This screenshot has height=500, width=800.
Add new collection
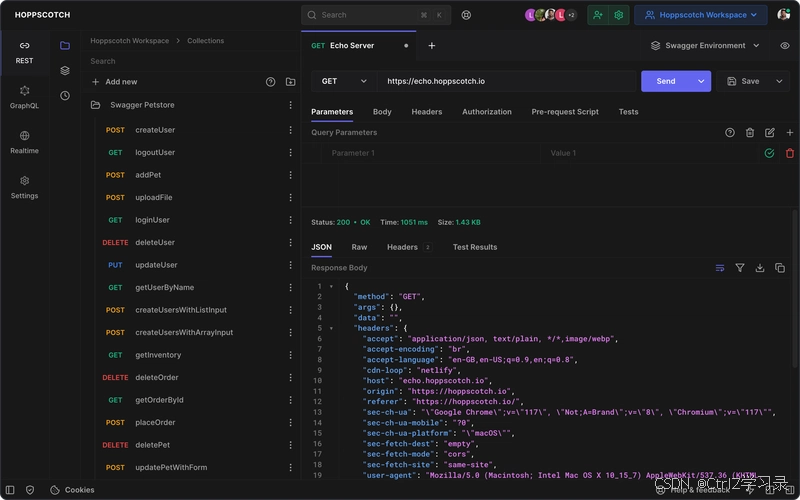(114, 82)
